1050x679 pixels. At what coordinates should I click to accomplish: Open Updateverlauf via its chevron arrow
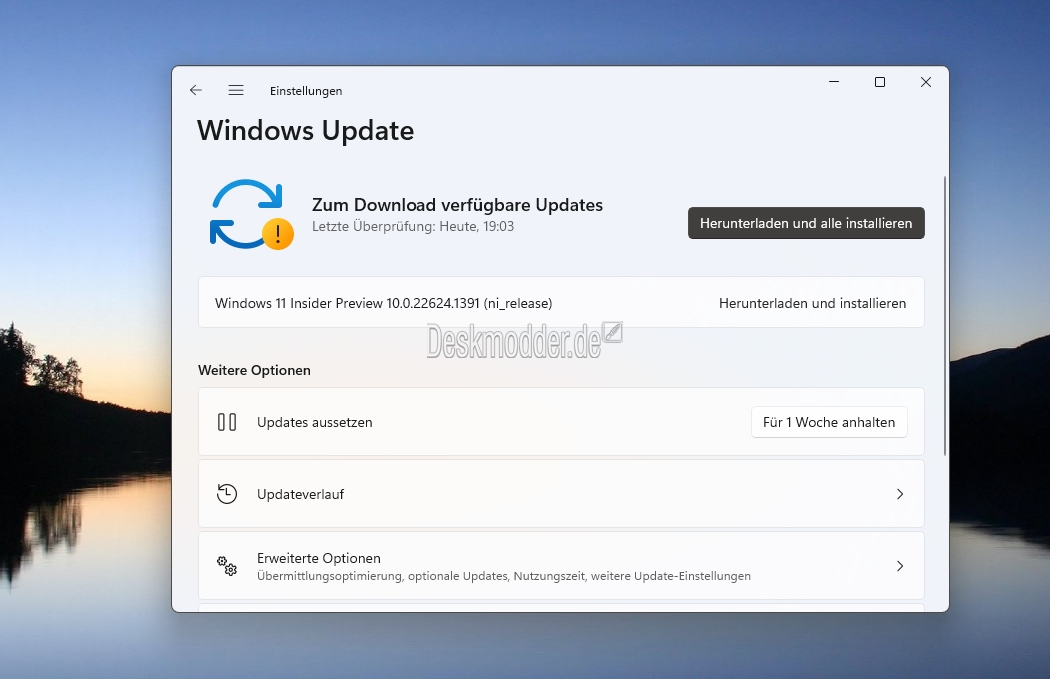[900, 494]
